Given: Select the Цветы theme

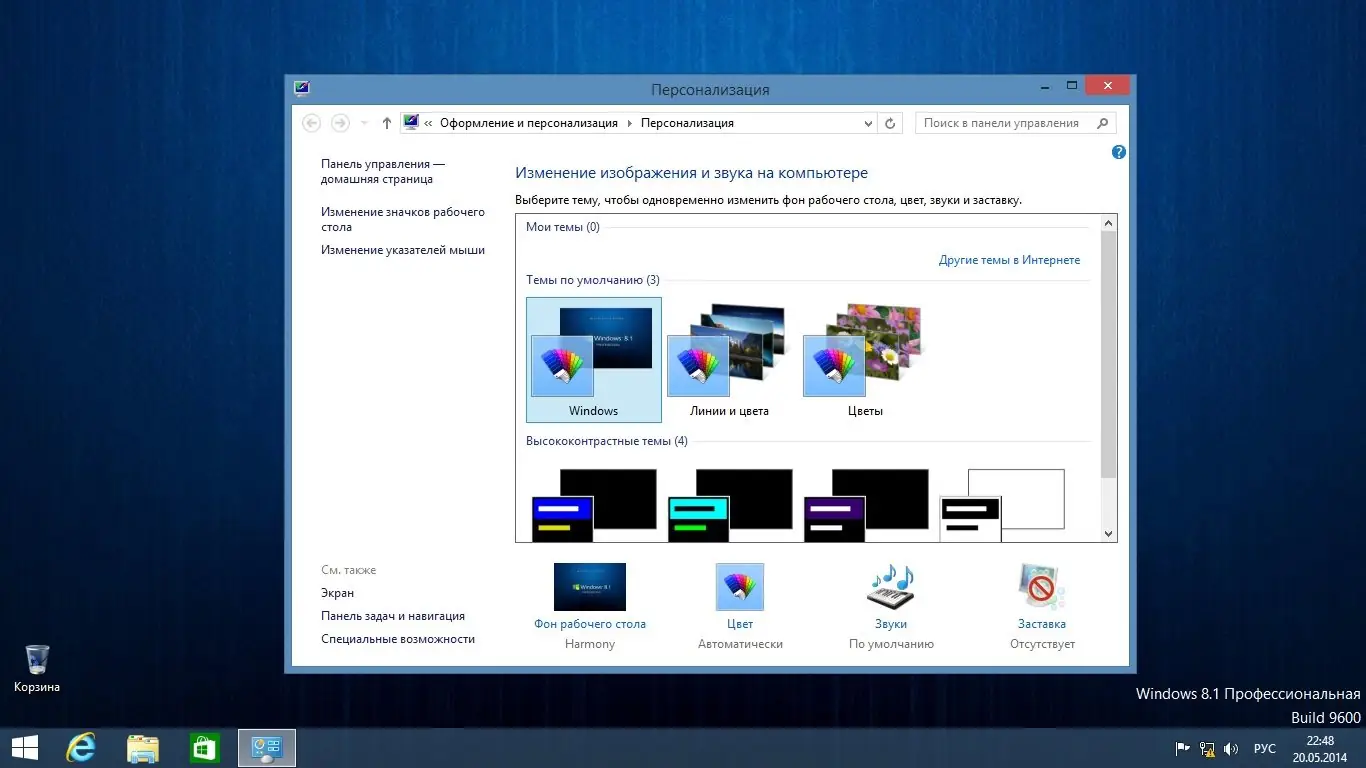Looking at the screenshot, I should tap(864, 350).
